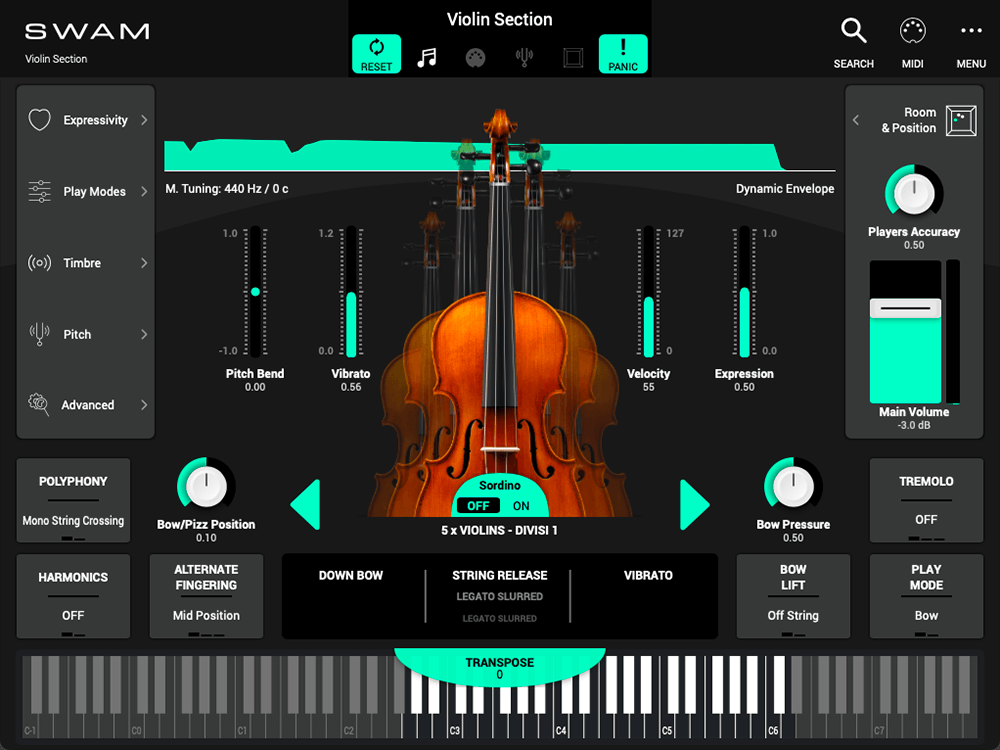Click the TRANSPOSE button
Viewport: 1000px width, 750px height.
(x=499, y=667)
